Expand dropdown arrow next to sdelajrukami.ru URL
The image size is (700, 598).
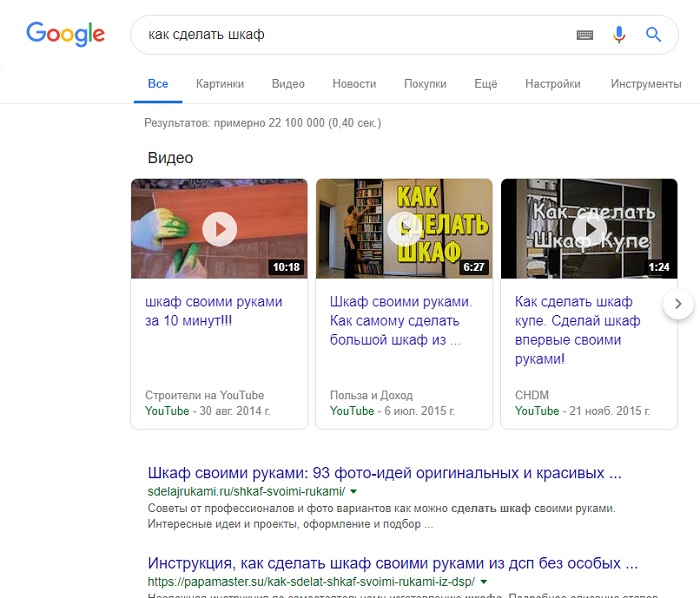[x=354, y=493]
